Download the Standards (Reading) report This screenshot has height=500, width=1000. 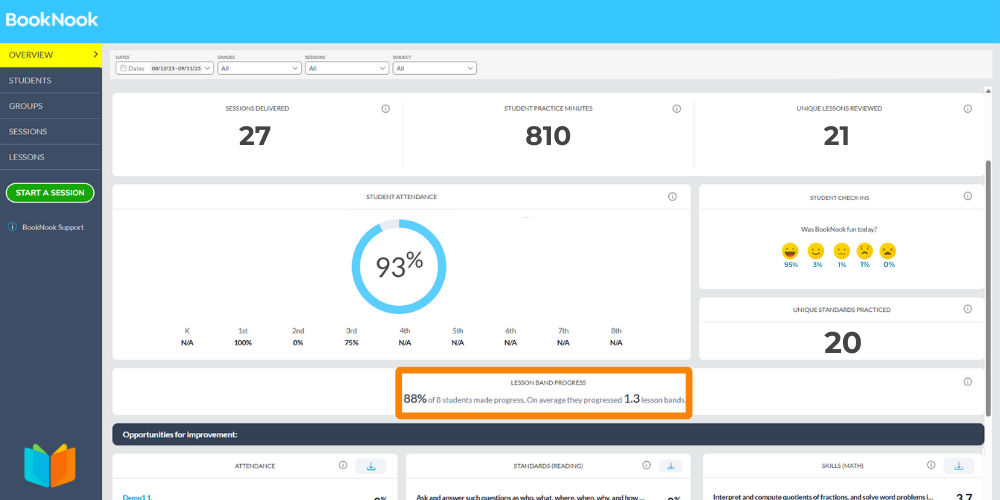669,466
